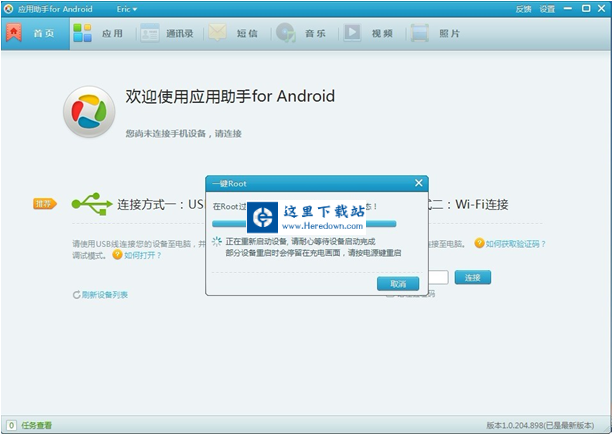
Task: Click 刷新设备列表 refresh link
Action: pyautogui.click(x=105, y=295)
